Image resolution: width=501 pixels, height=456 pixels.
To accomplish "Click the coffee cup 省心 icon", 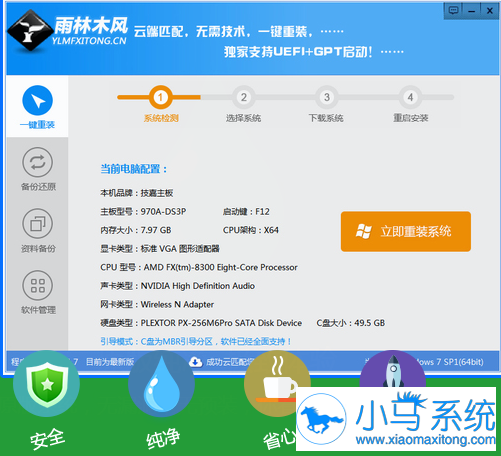I will point(277,384).
